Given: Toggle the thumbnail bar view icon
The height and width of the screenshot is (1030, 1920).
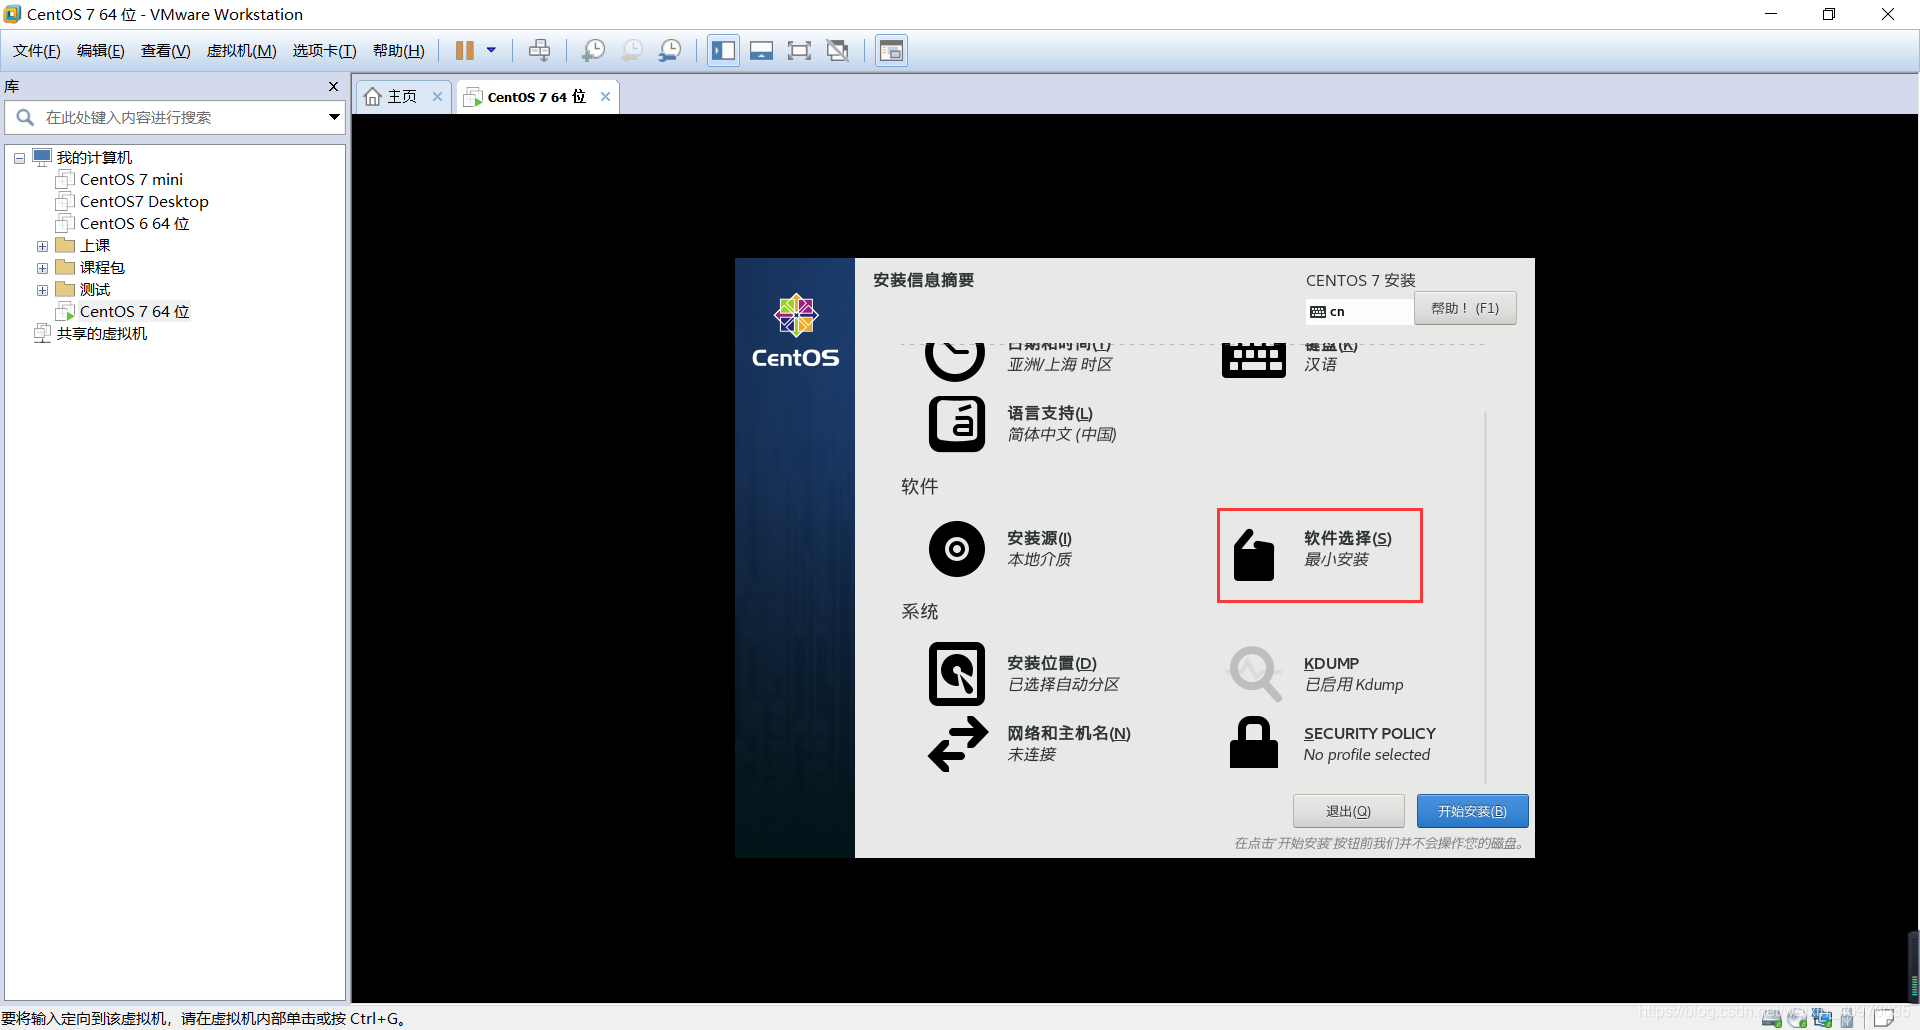Looking at the screenshot, I should click(x=761, y=50).
